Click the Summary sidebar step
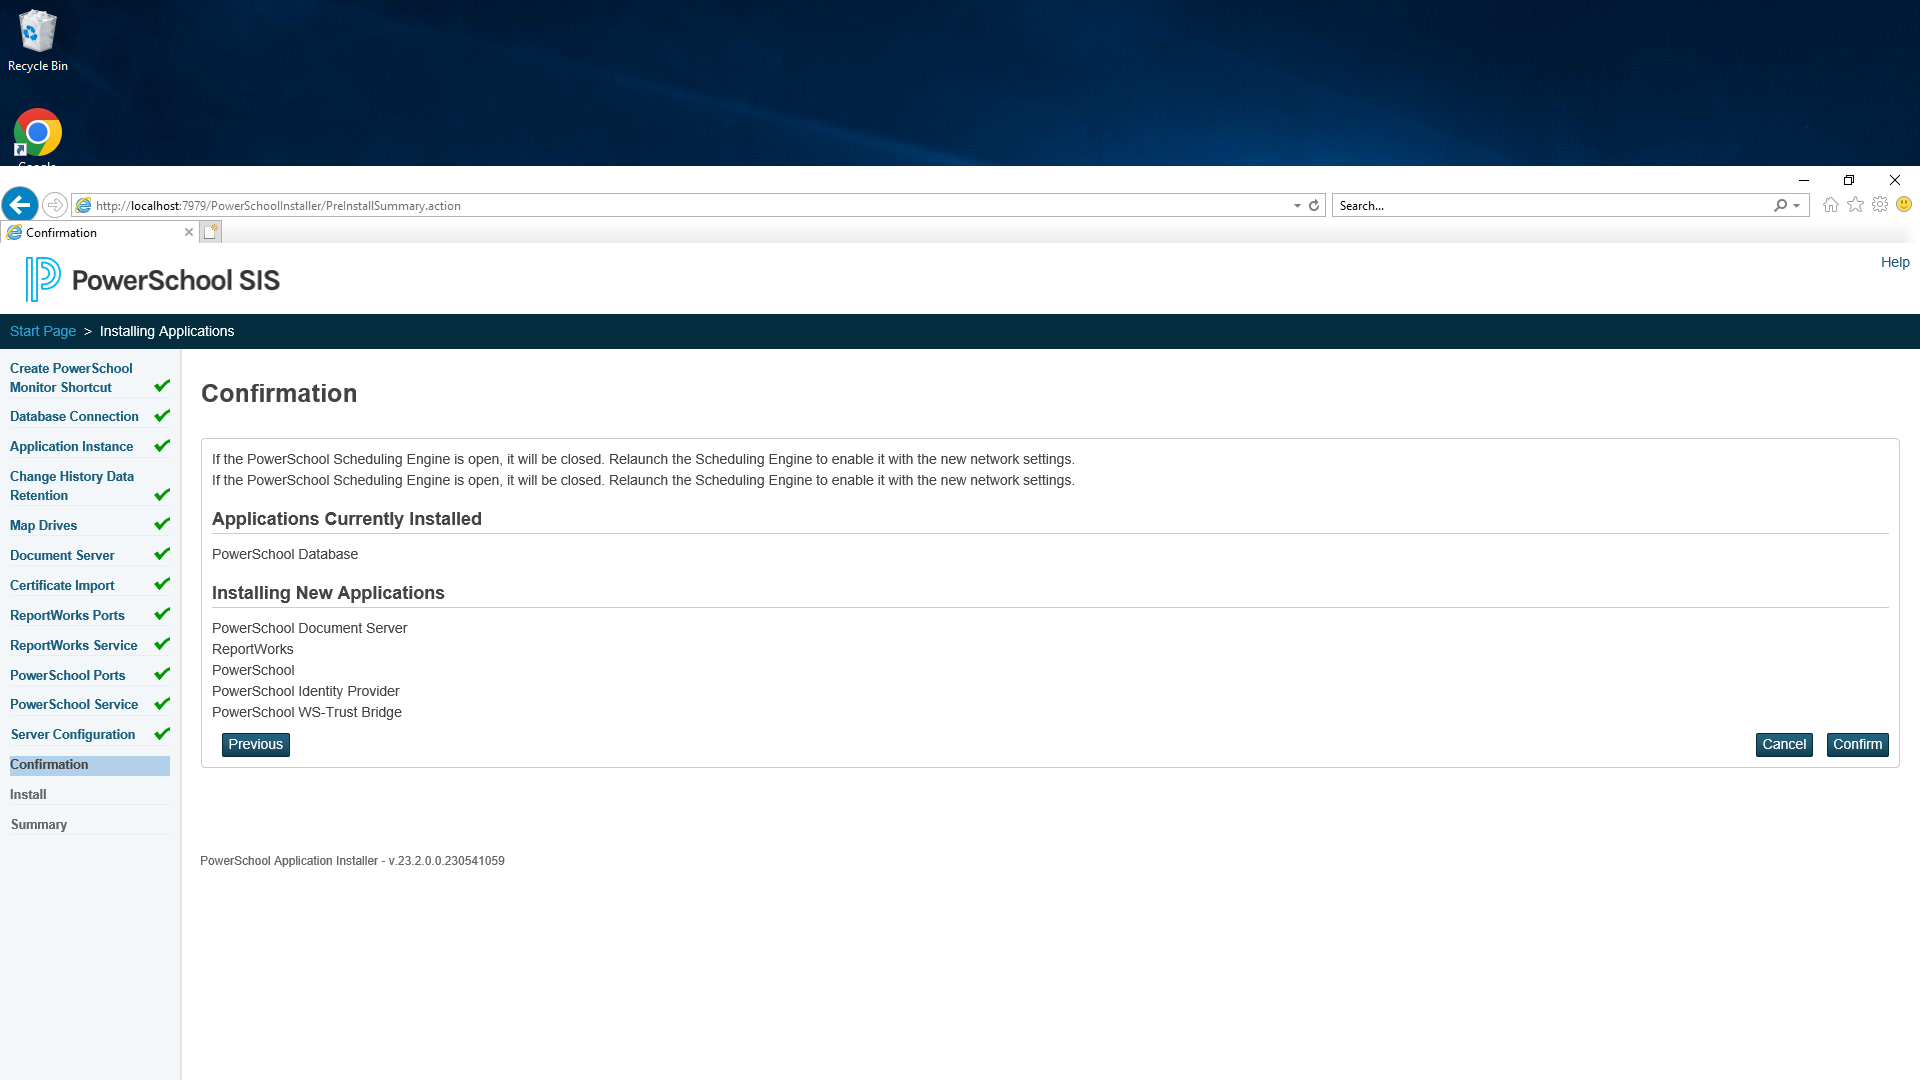 [39, 825]
